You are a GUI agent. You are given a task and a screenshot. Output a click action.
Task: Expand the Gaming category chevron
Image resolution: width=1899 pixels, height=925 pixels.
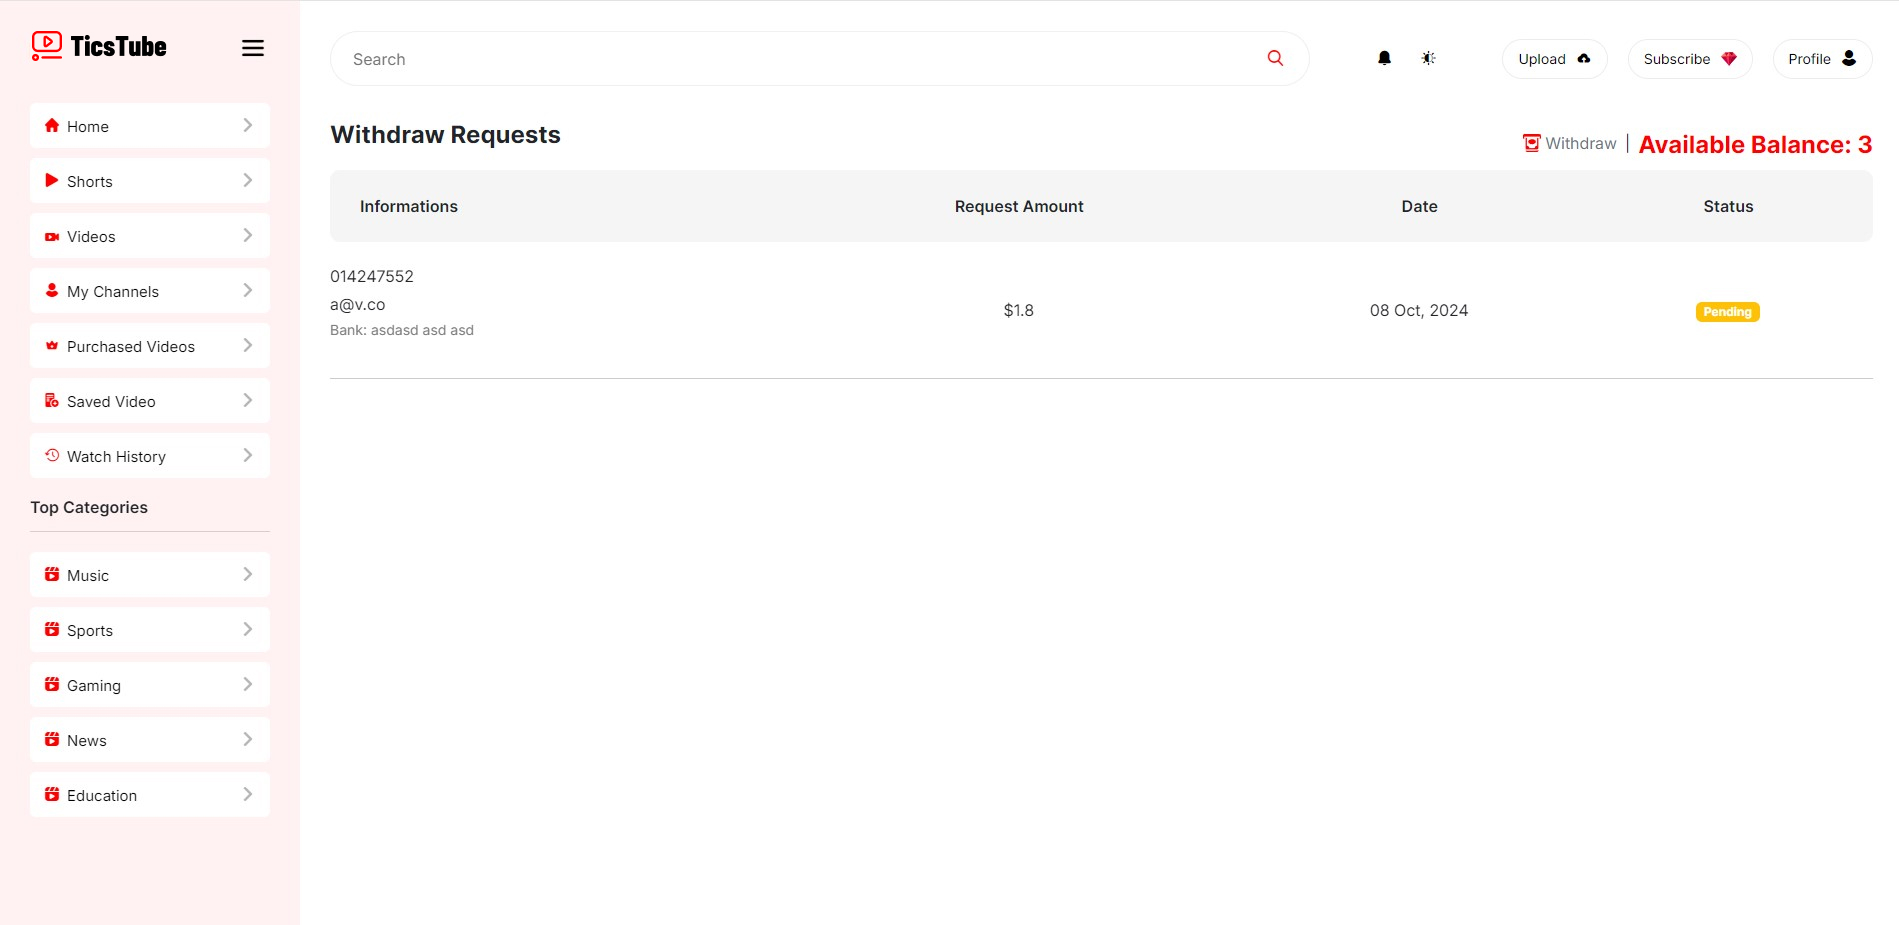click(247, 685)
